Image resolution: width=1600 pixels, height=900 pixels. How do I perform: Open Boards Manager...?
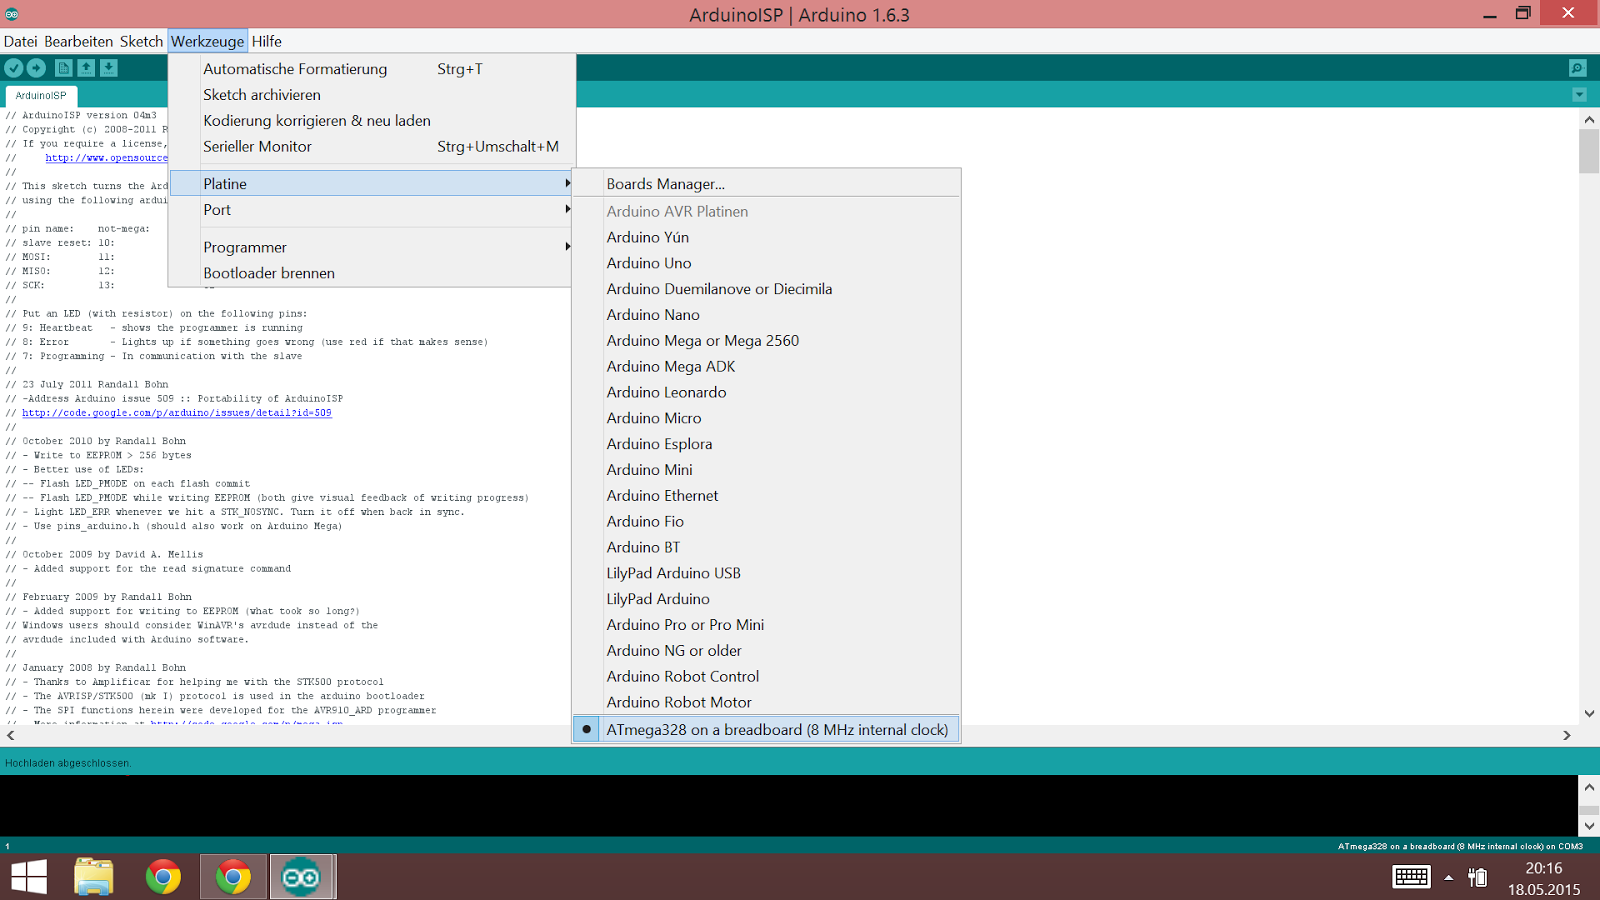coord(766,184)
